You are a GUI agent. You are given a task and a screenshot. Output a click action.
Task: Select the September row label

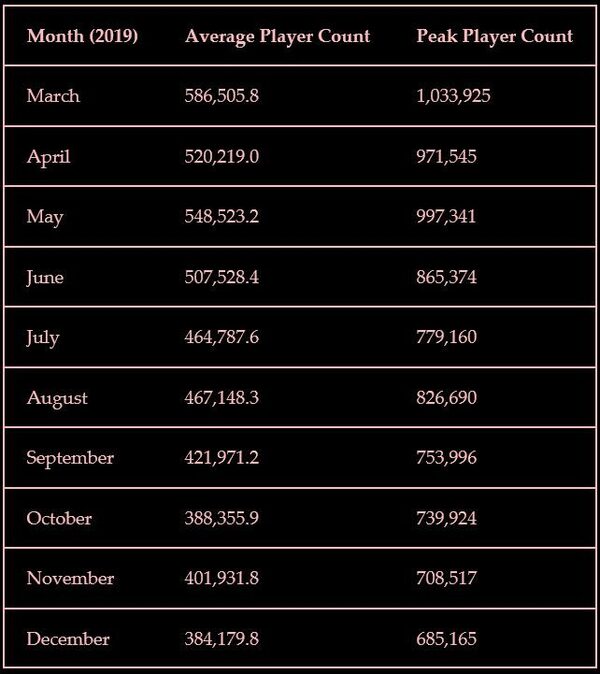[x=70, y=458]
